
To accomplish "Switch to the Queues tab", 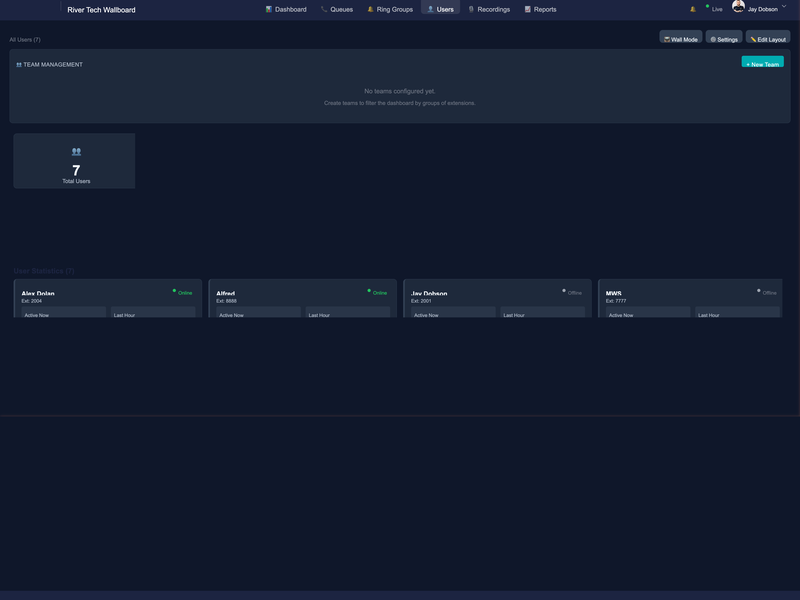I will [x=337, y=9].
